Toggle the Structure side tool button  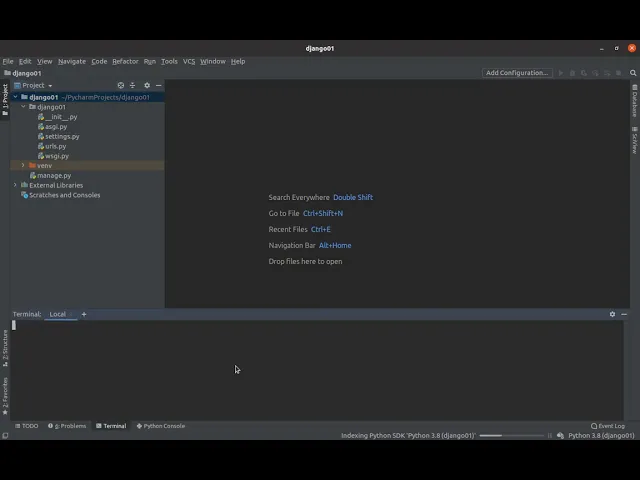click(x=5, y=348)
